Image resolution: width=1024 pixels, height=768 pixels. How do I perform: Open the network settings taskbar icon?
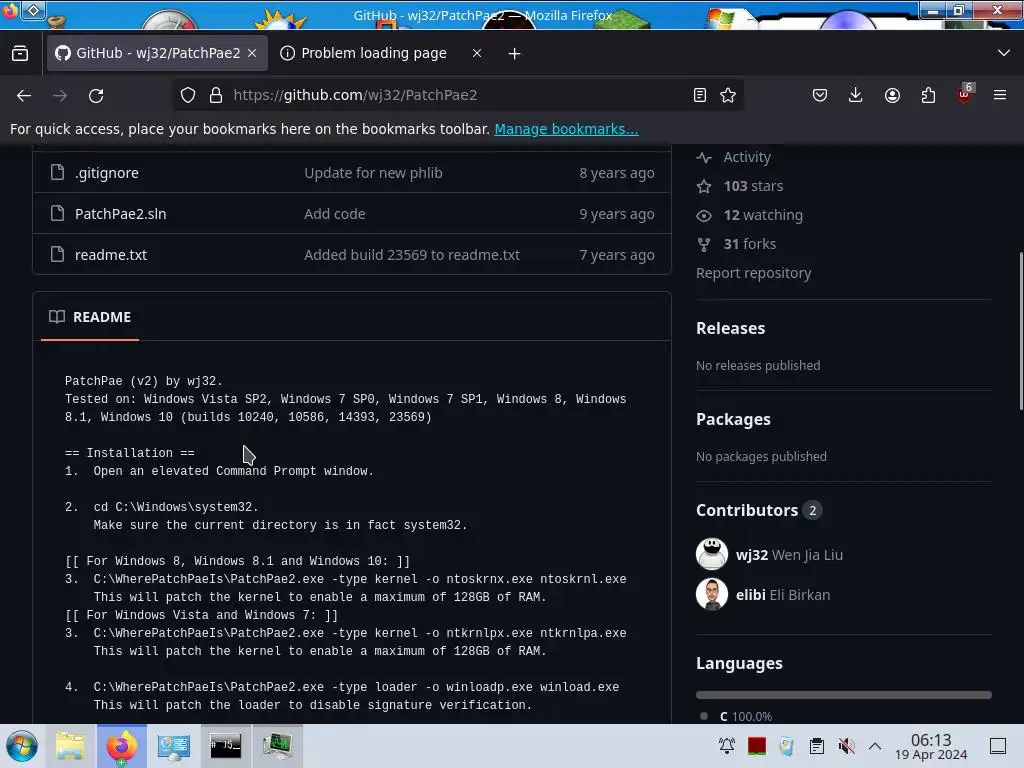pyautogui.click(x=174, y=746)
